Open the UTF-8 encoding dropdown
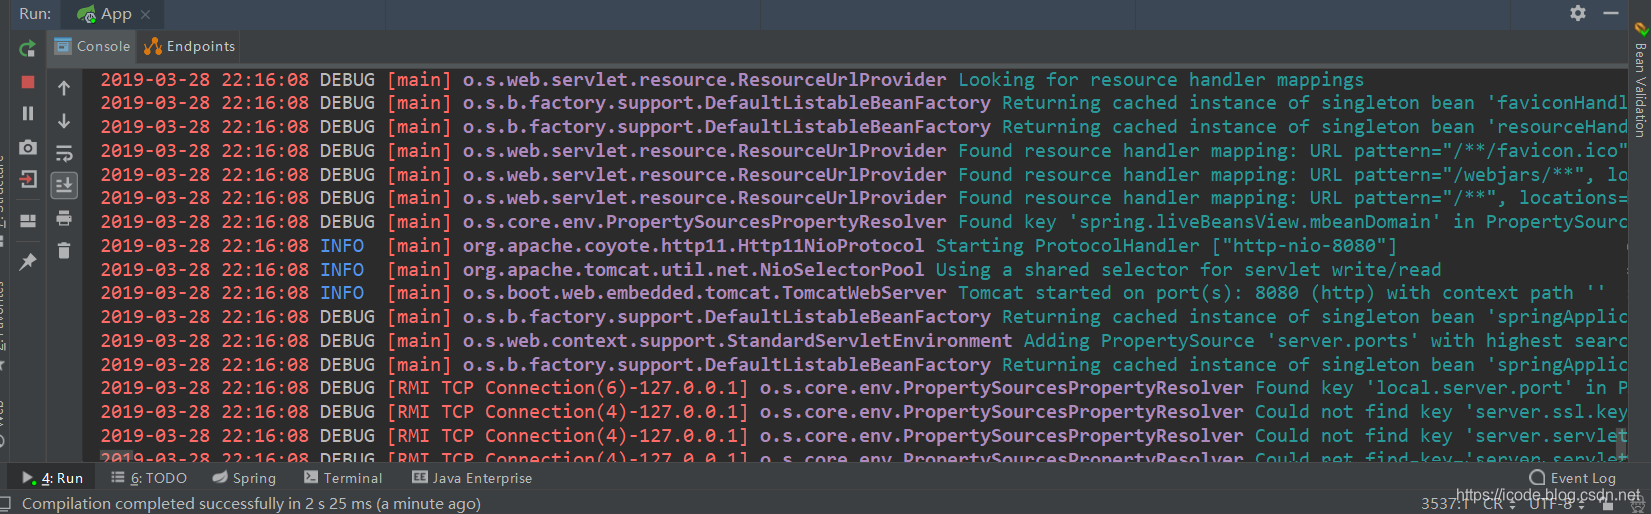The image size is (1651, 514). 1554,504
